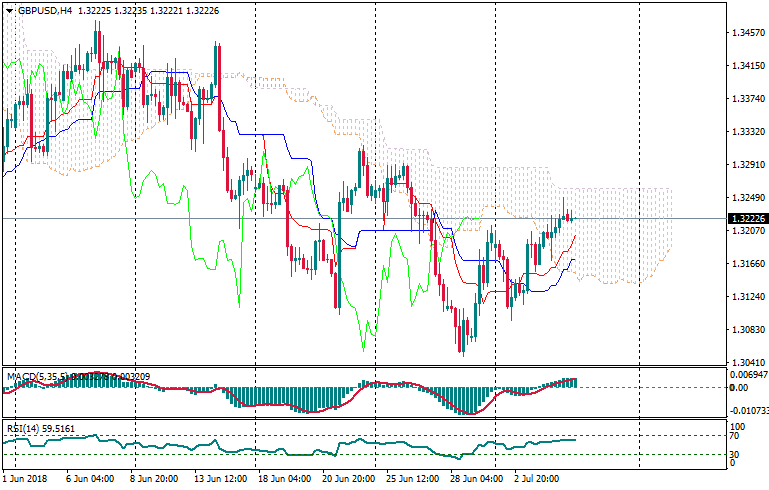
Task: Select the current price tag 1.32226
Action: tap(748, 218)
